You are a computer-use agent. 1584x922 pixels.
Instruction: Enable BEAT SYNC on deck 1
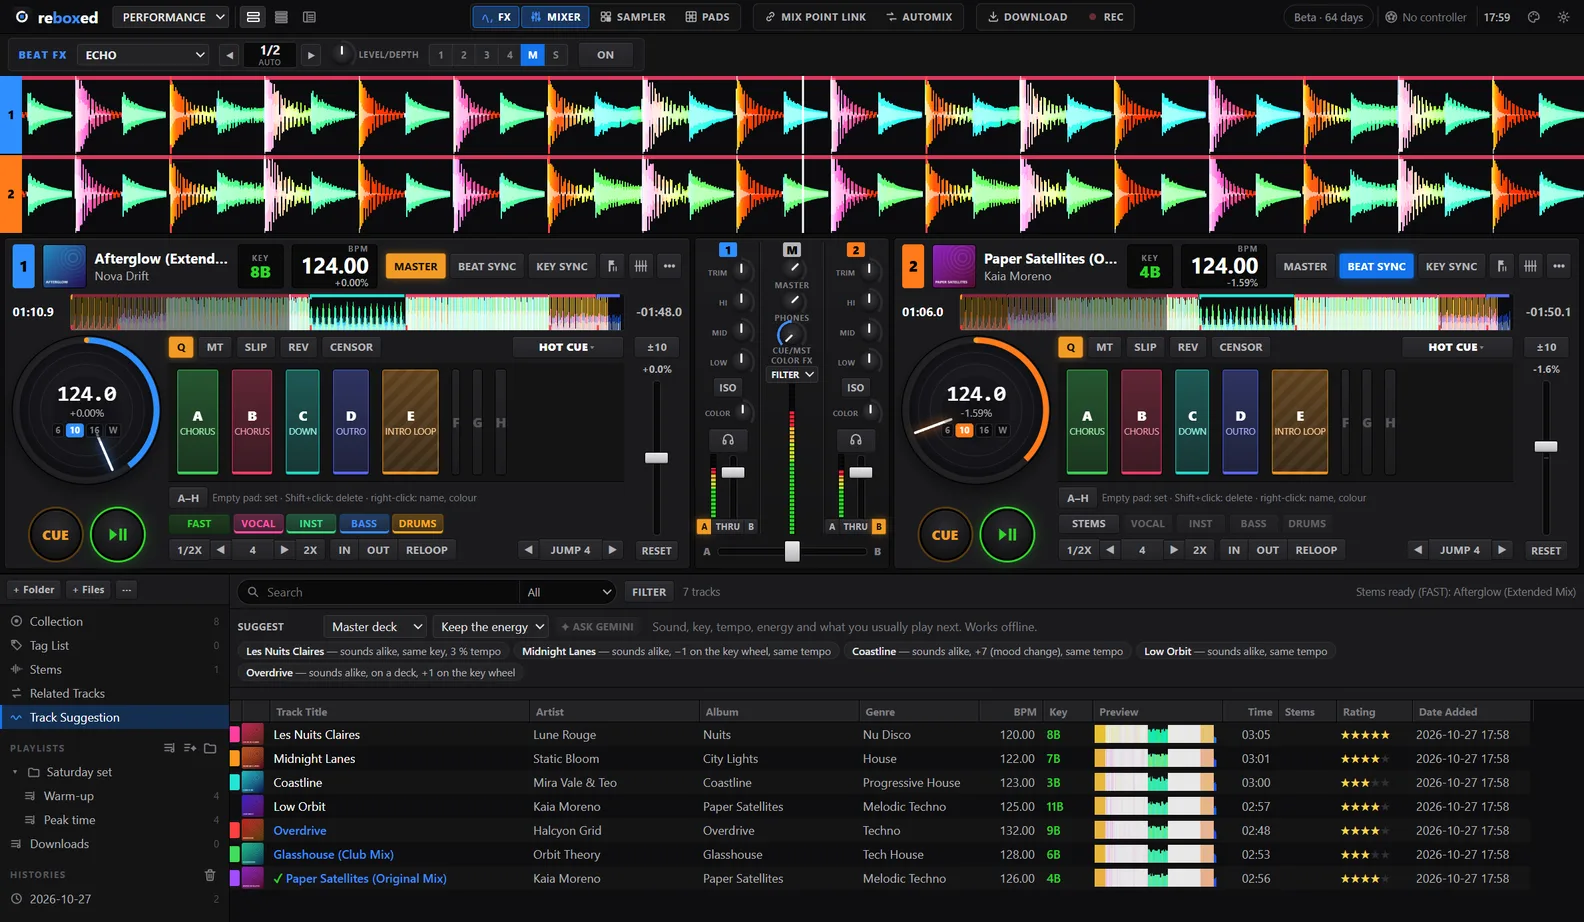tap(487, 266)
